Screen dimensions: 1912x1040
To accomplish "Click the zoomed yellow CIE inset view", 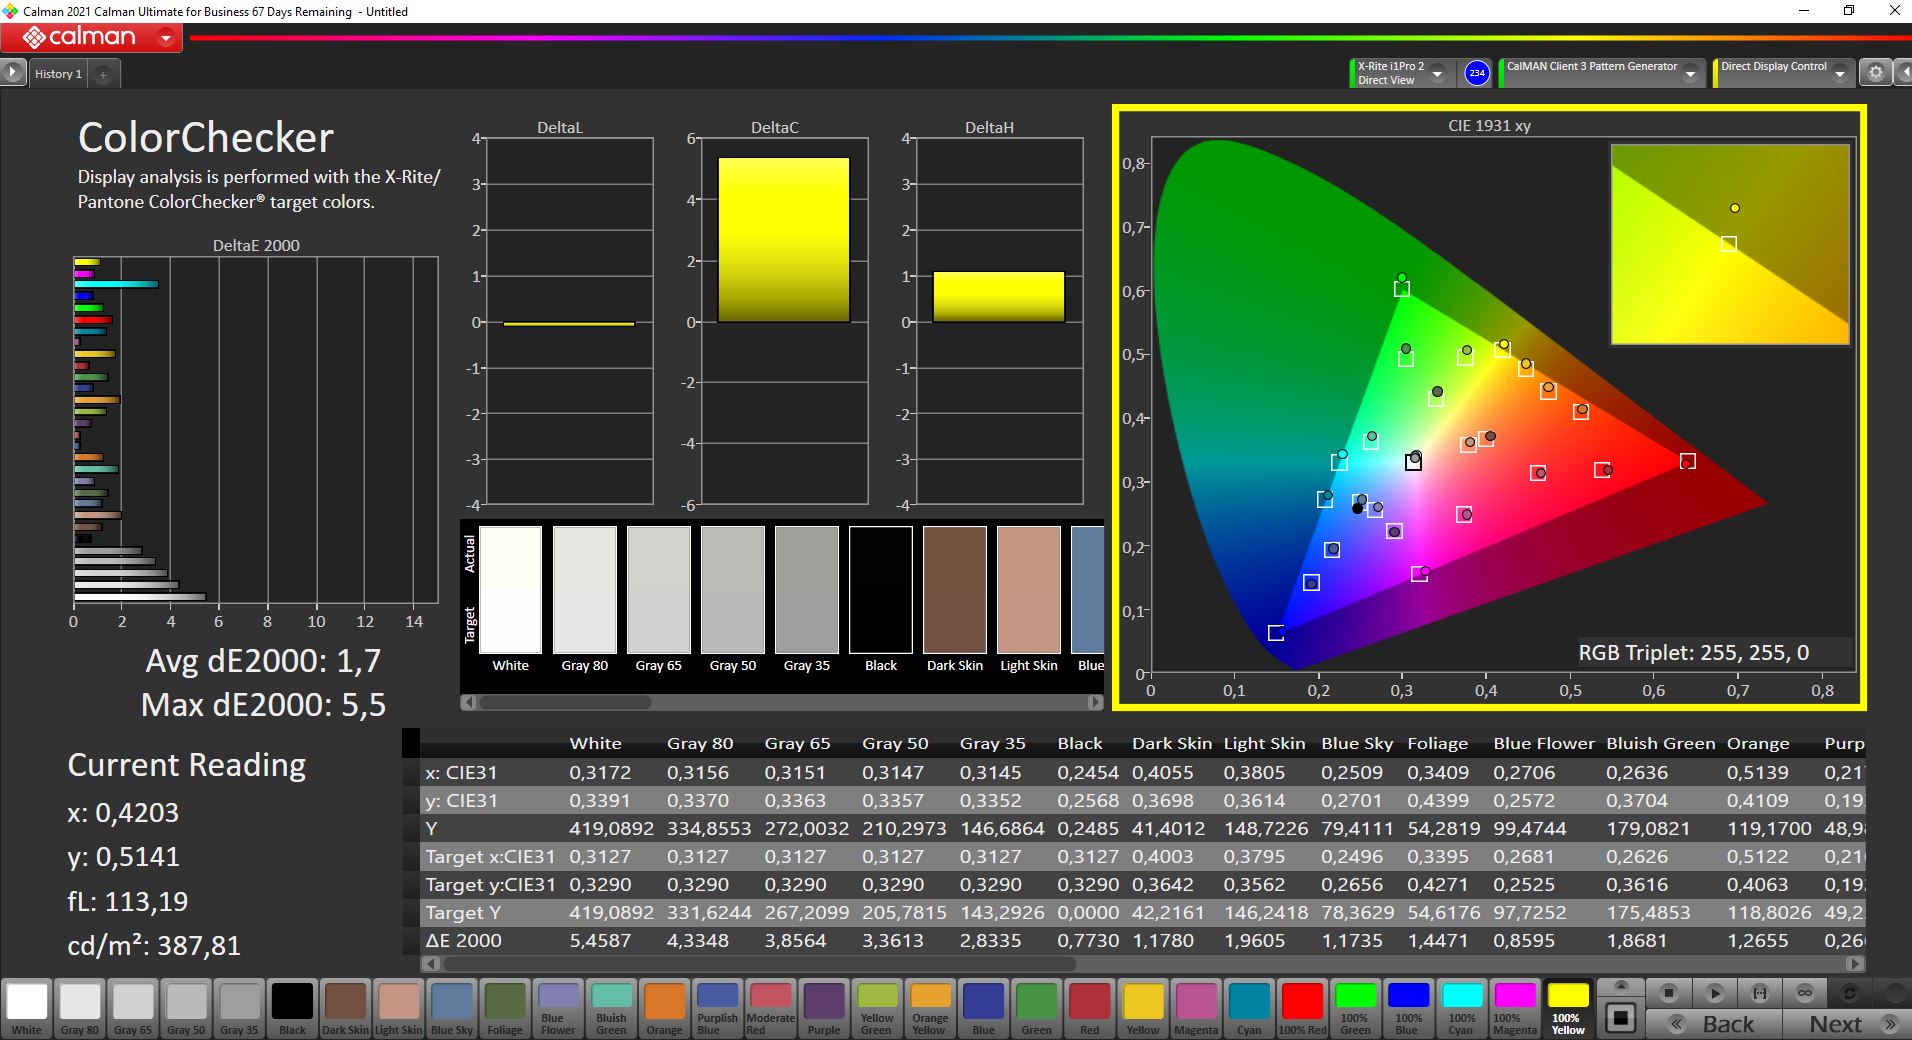I will 1730,244.
